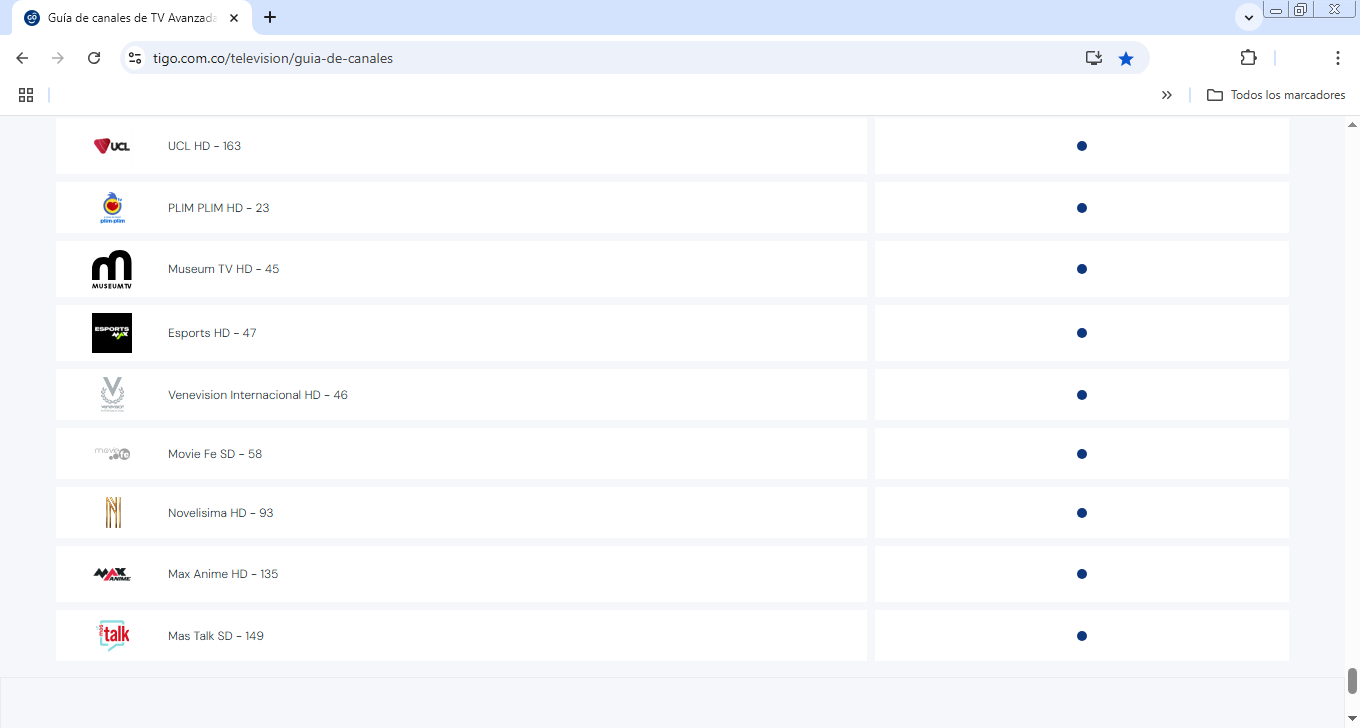This screenshot has height=728, width=1360.
Task: Click the Plim Plim channel logo
Action: click(112, 208)
